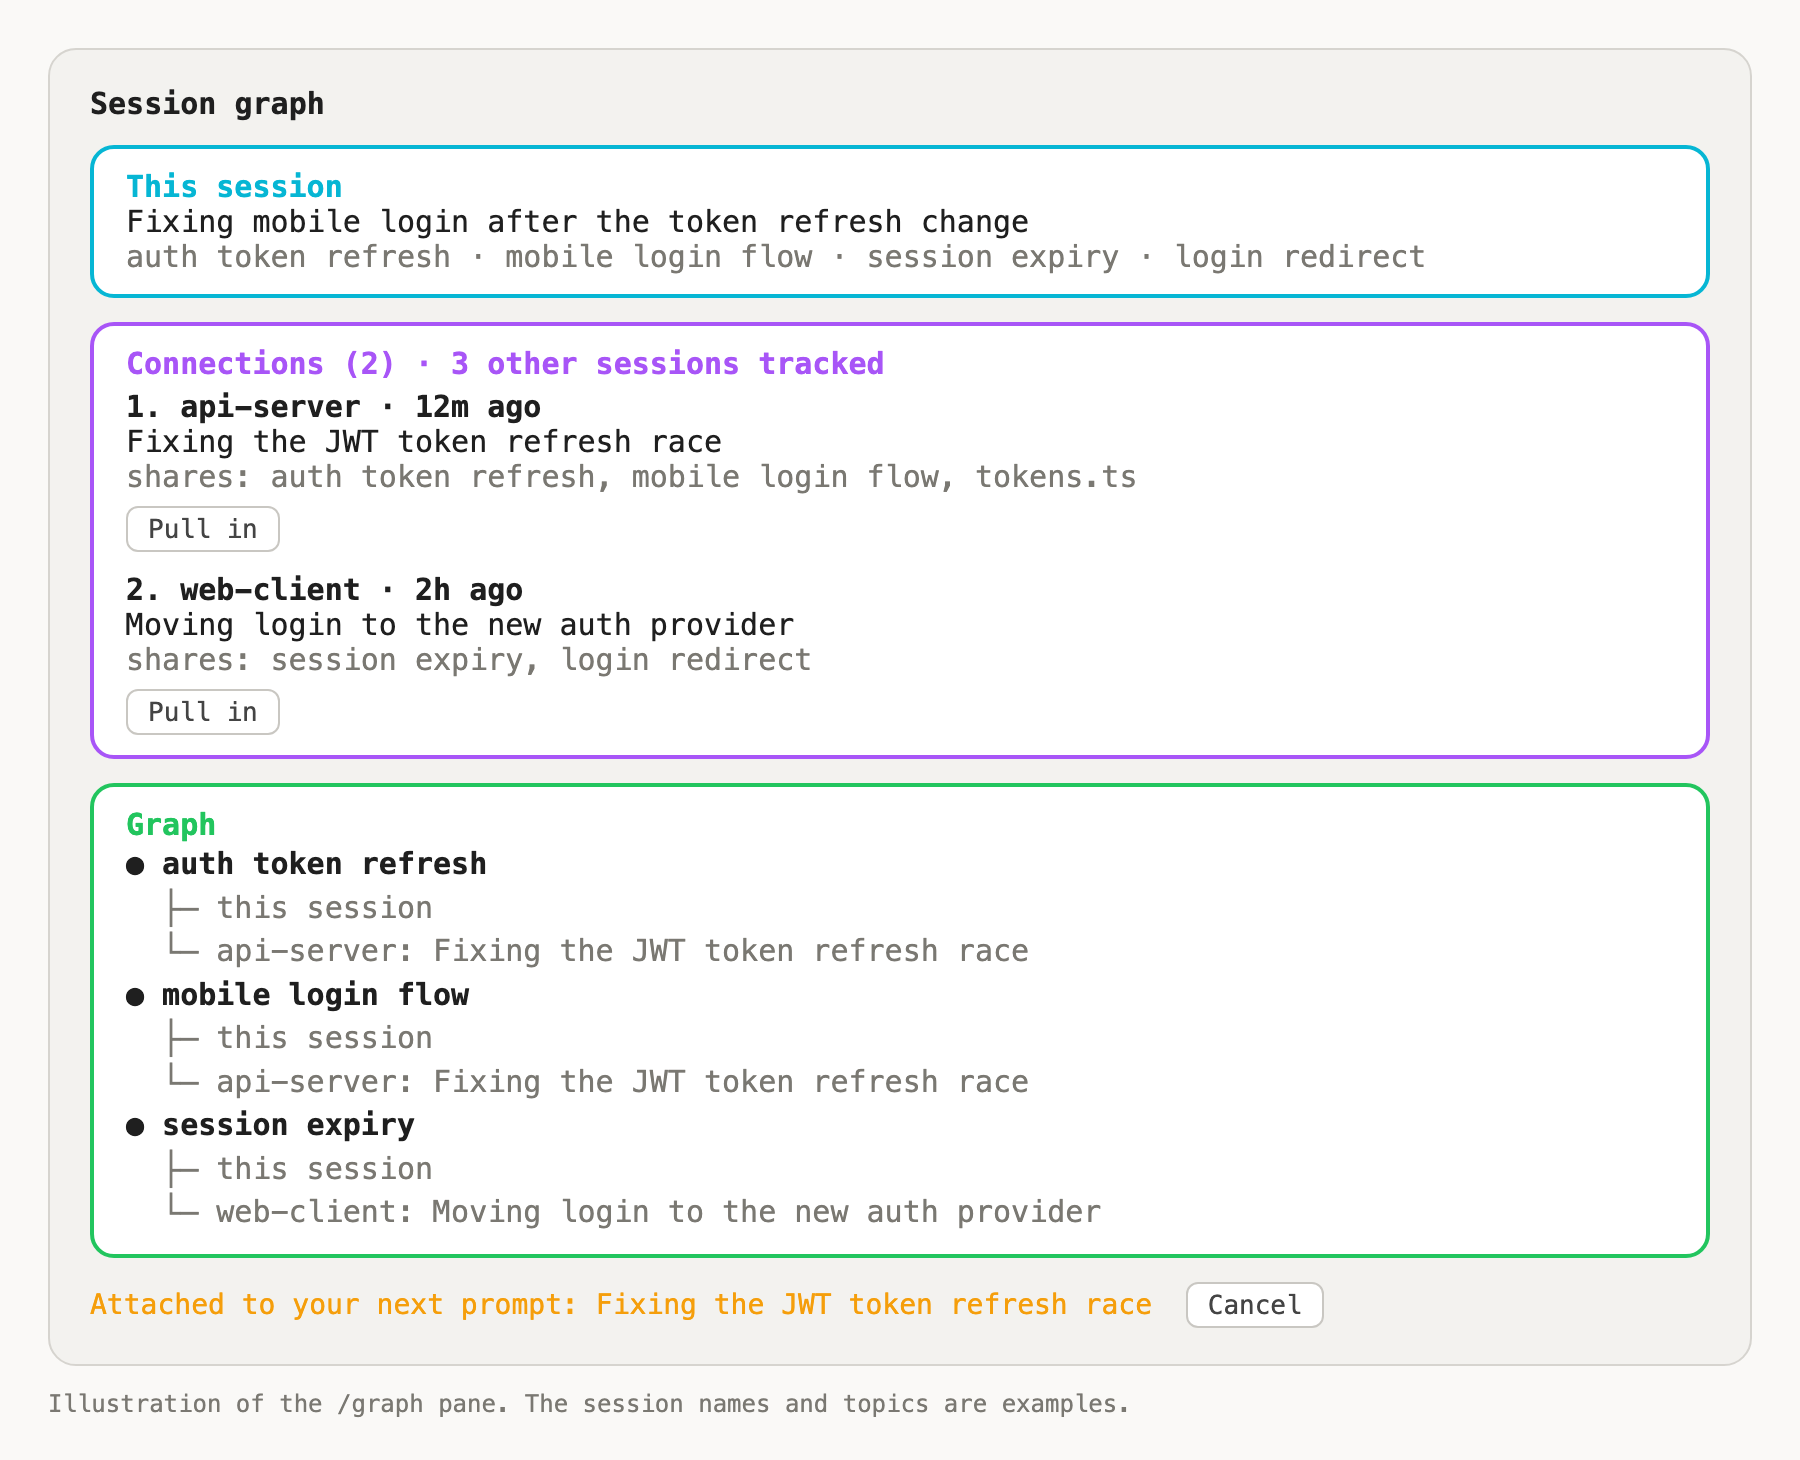Click the "This session" heading
1800x1460 pixels.
tap(234, 186)
